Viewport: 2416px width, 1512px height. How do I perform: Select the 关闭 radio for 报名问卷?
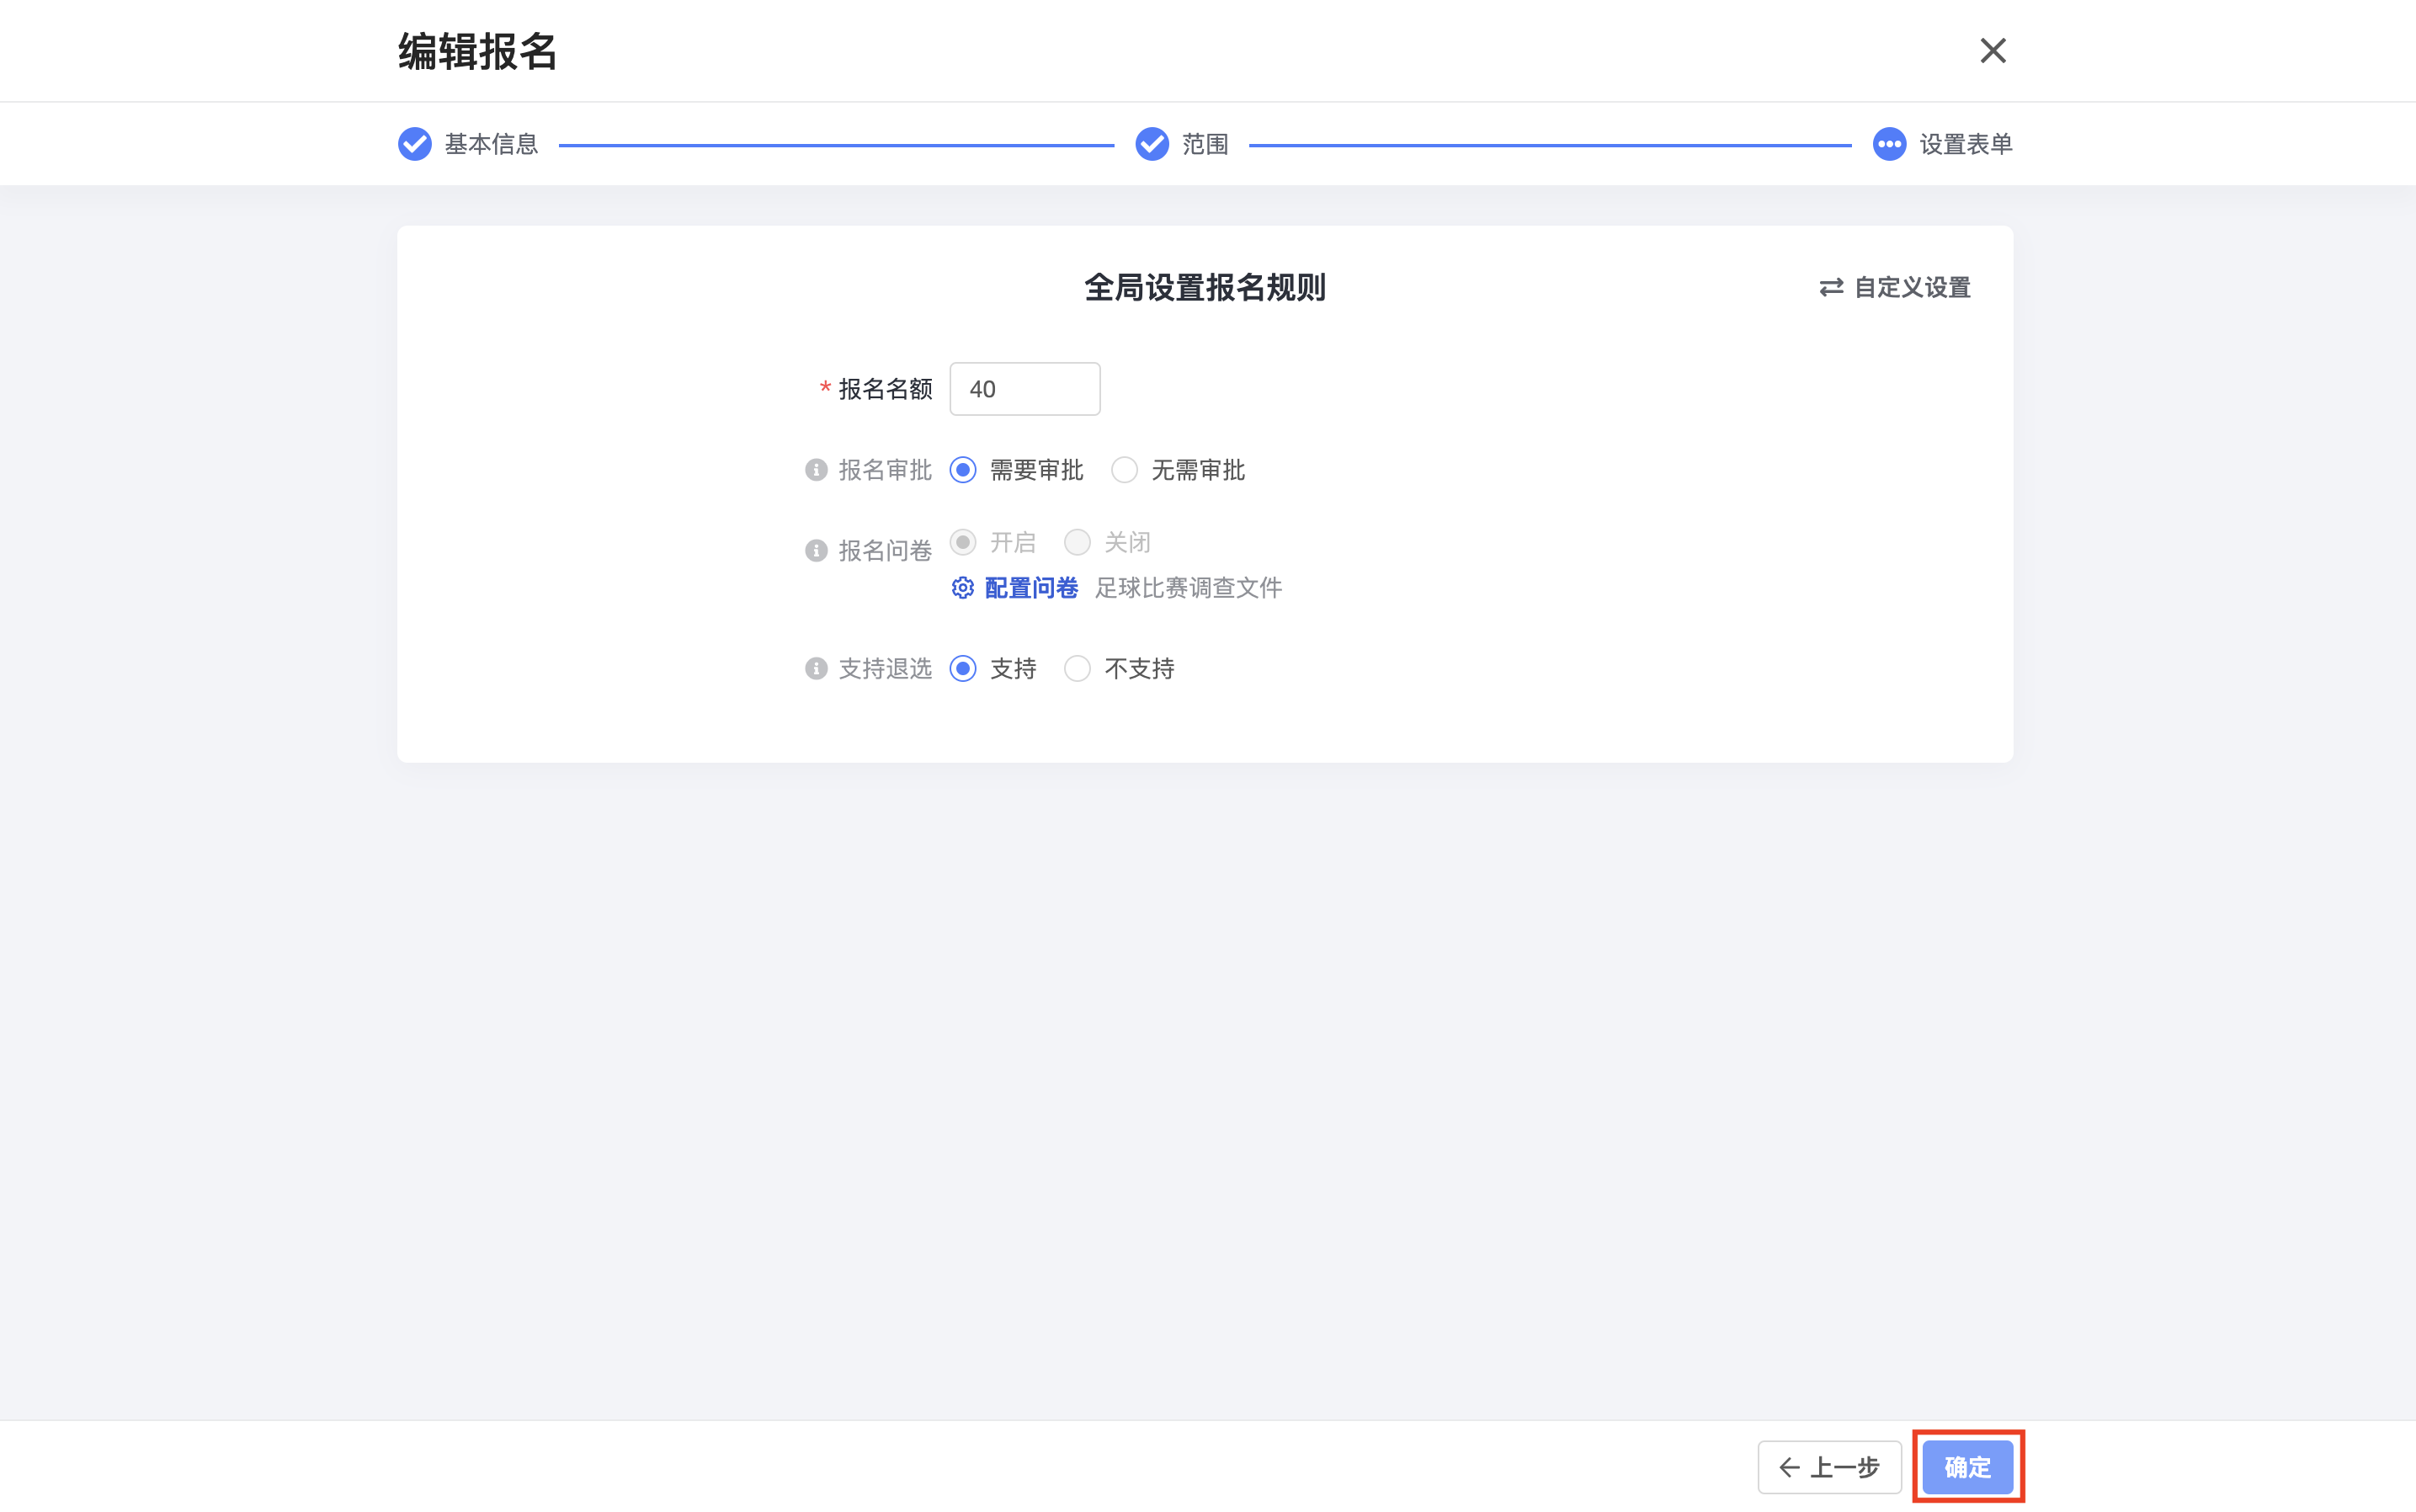1076,542
